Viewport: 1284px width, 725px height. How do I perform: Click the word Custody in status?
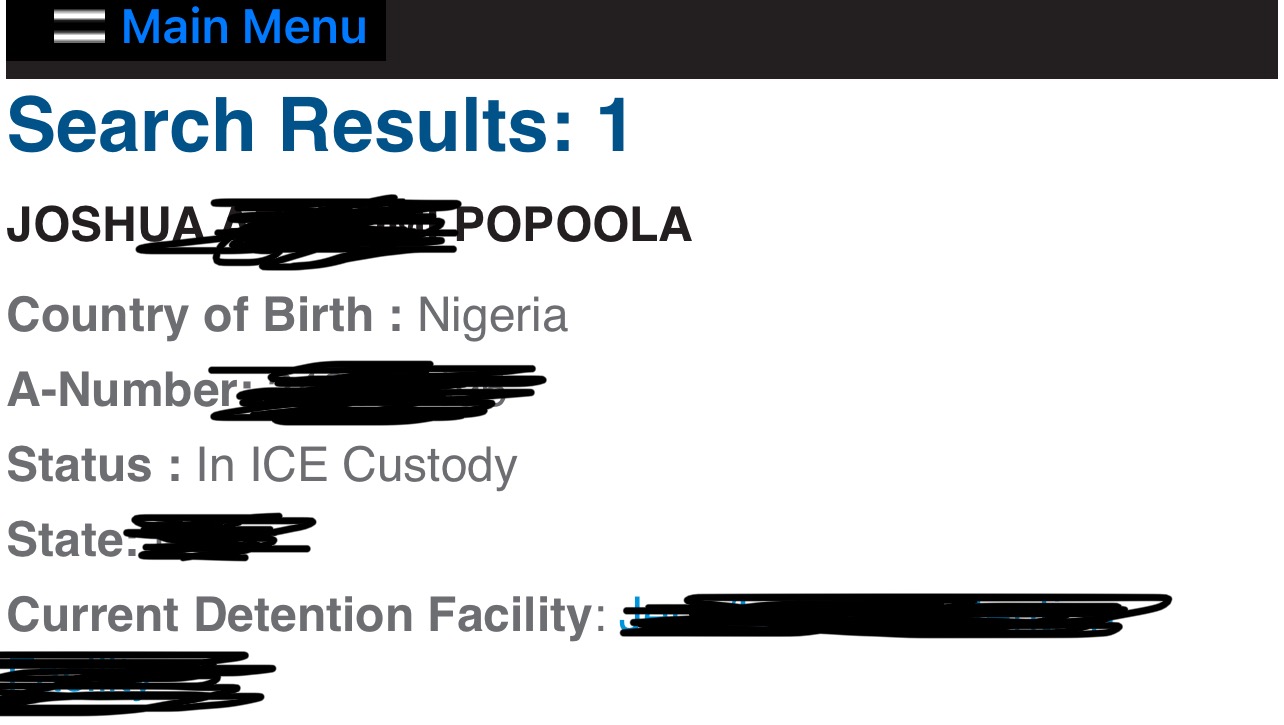(x=430, y=465)
